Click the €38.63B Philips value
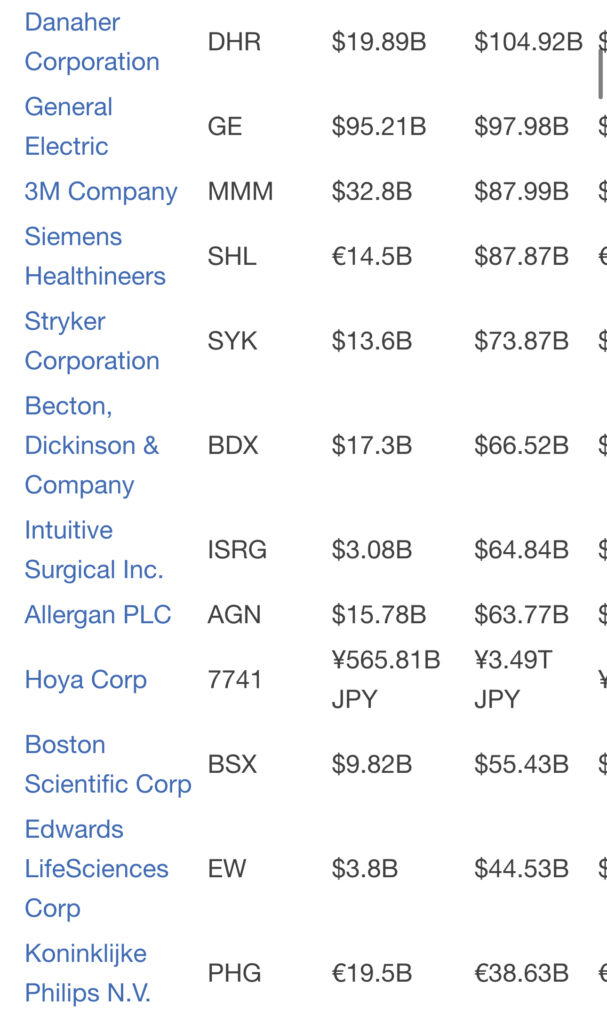This screenshot has height=1024, width=607. tap(521, 973)
